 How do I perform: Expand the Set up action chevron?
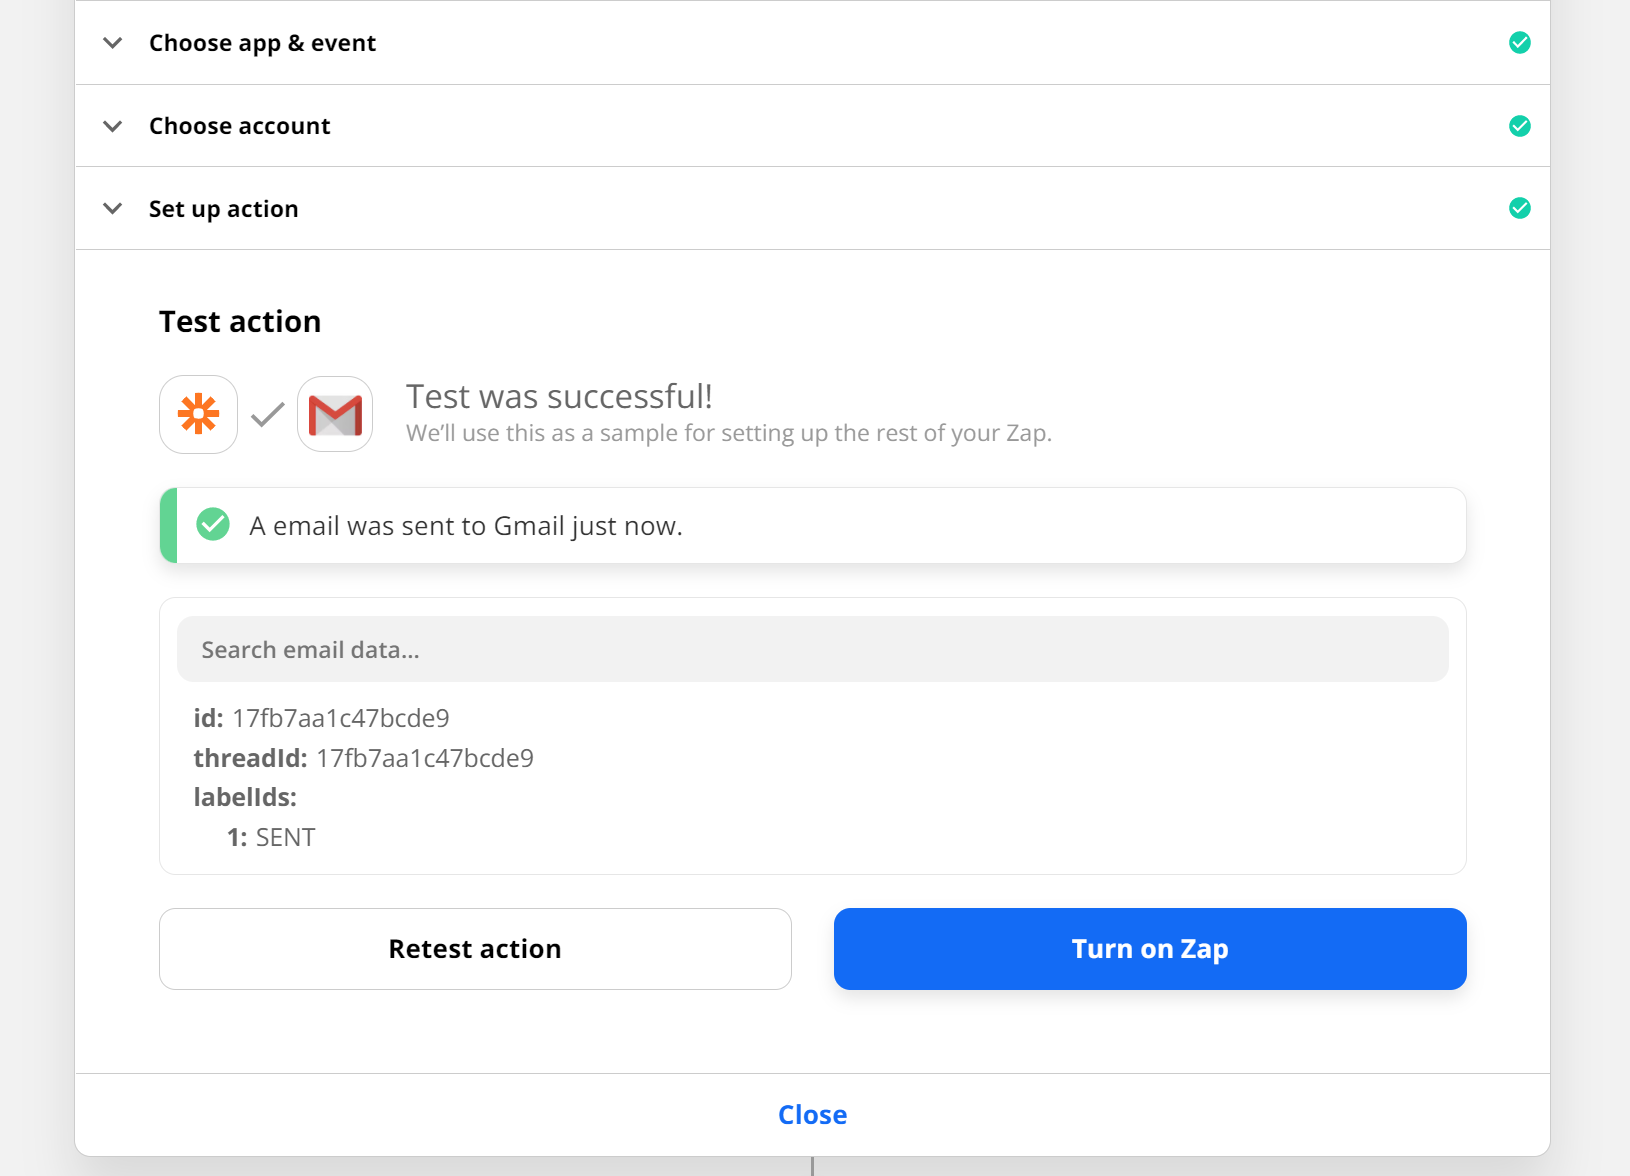coord(113,208)
